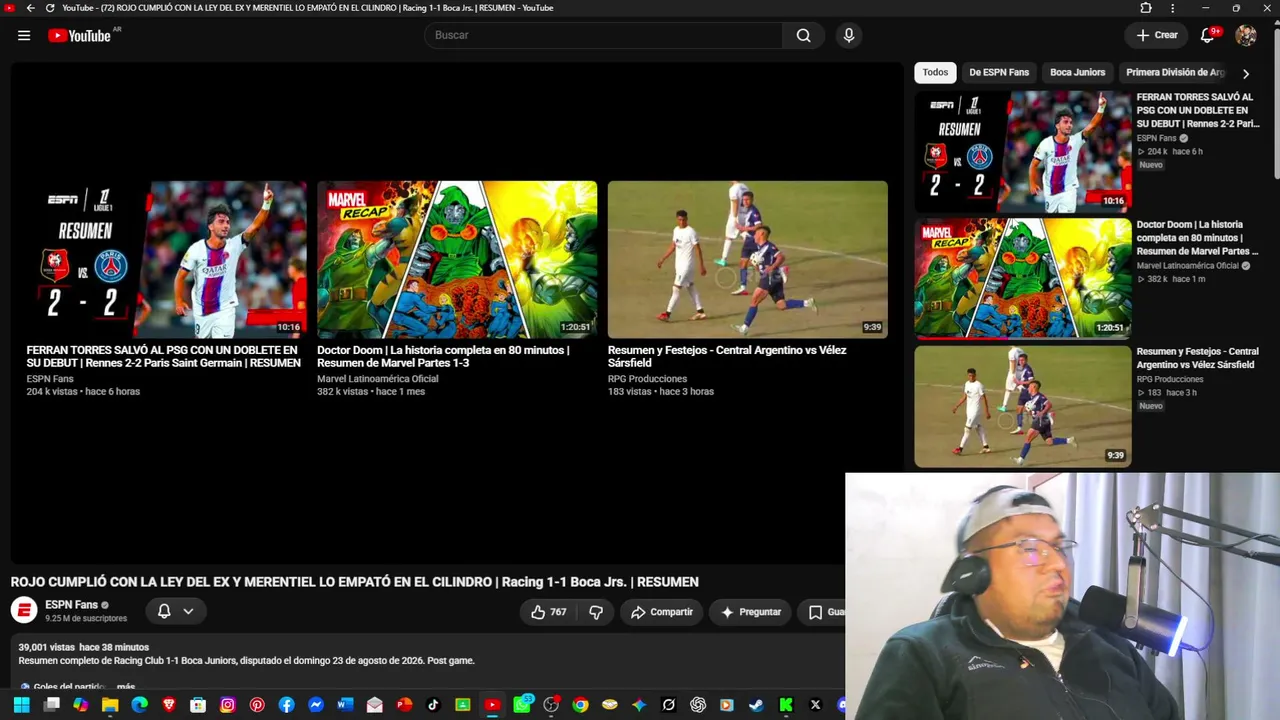Open the browser three-dot menu

[x=1173, y=8]
